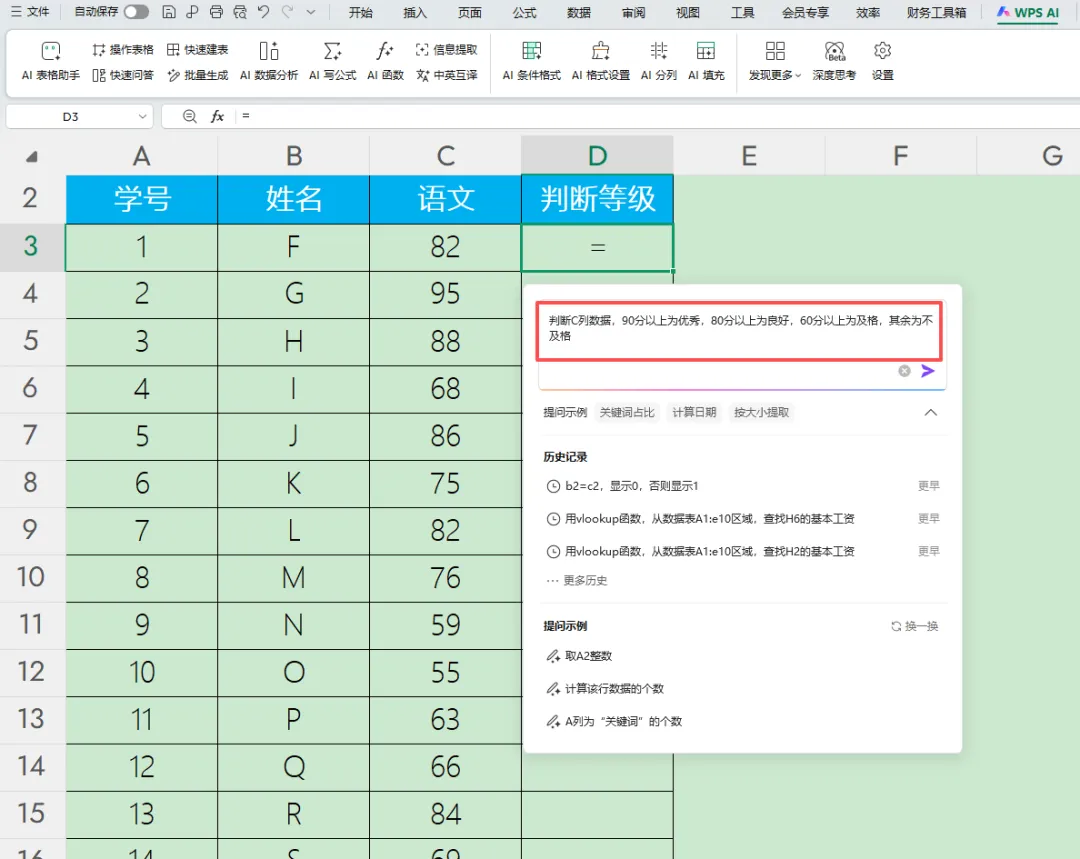Open the 会员专享 tab
The image size is (1080, 859).
pyautogui.click(x=805, y=12)
